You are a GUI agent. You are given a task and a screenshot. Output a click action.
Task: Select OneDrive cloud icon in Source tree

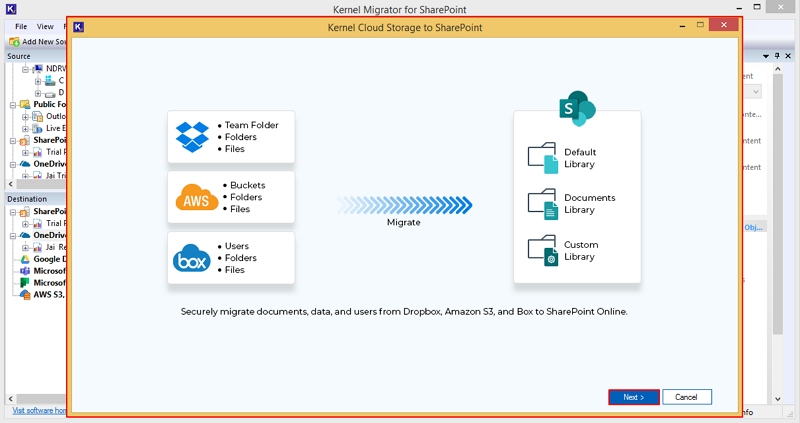pyautogui.click(x=25, y=164)
